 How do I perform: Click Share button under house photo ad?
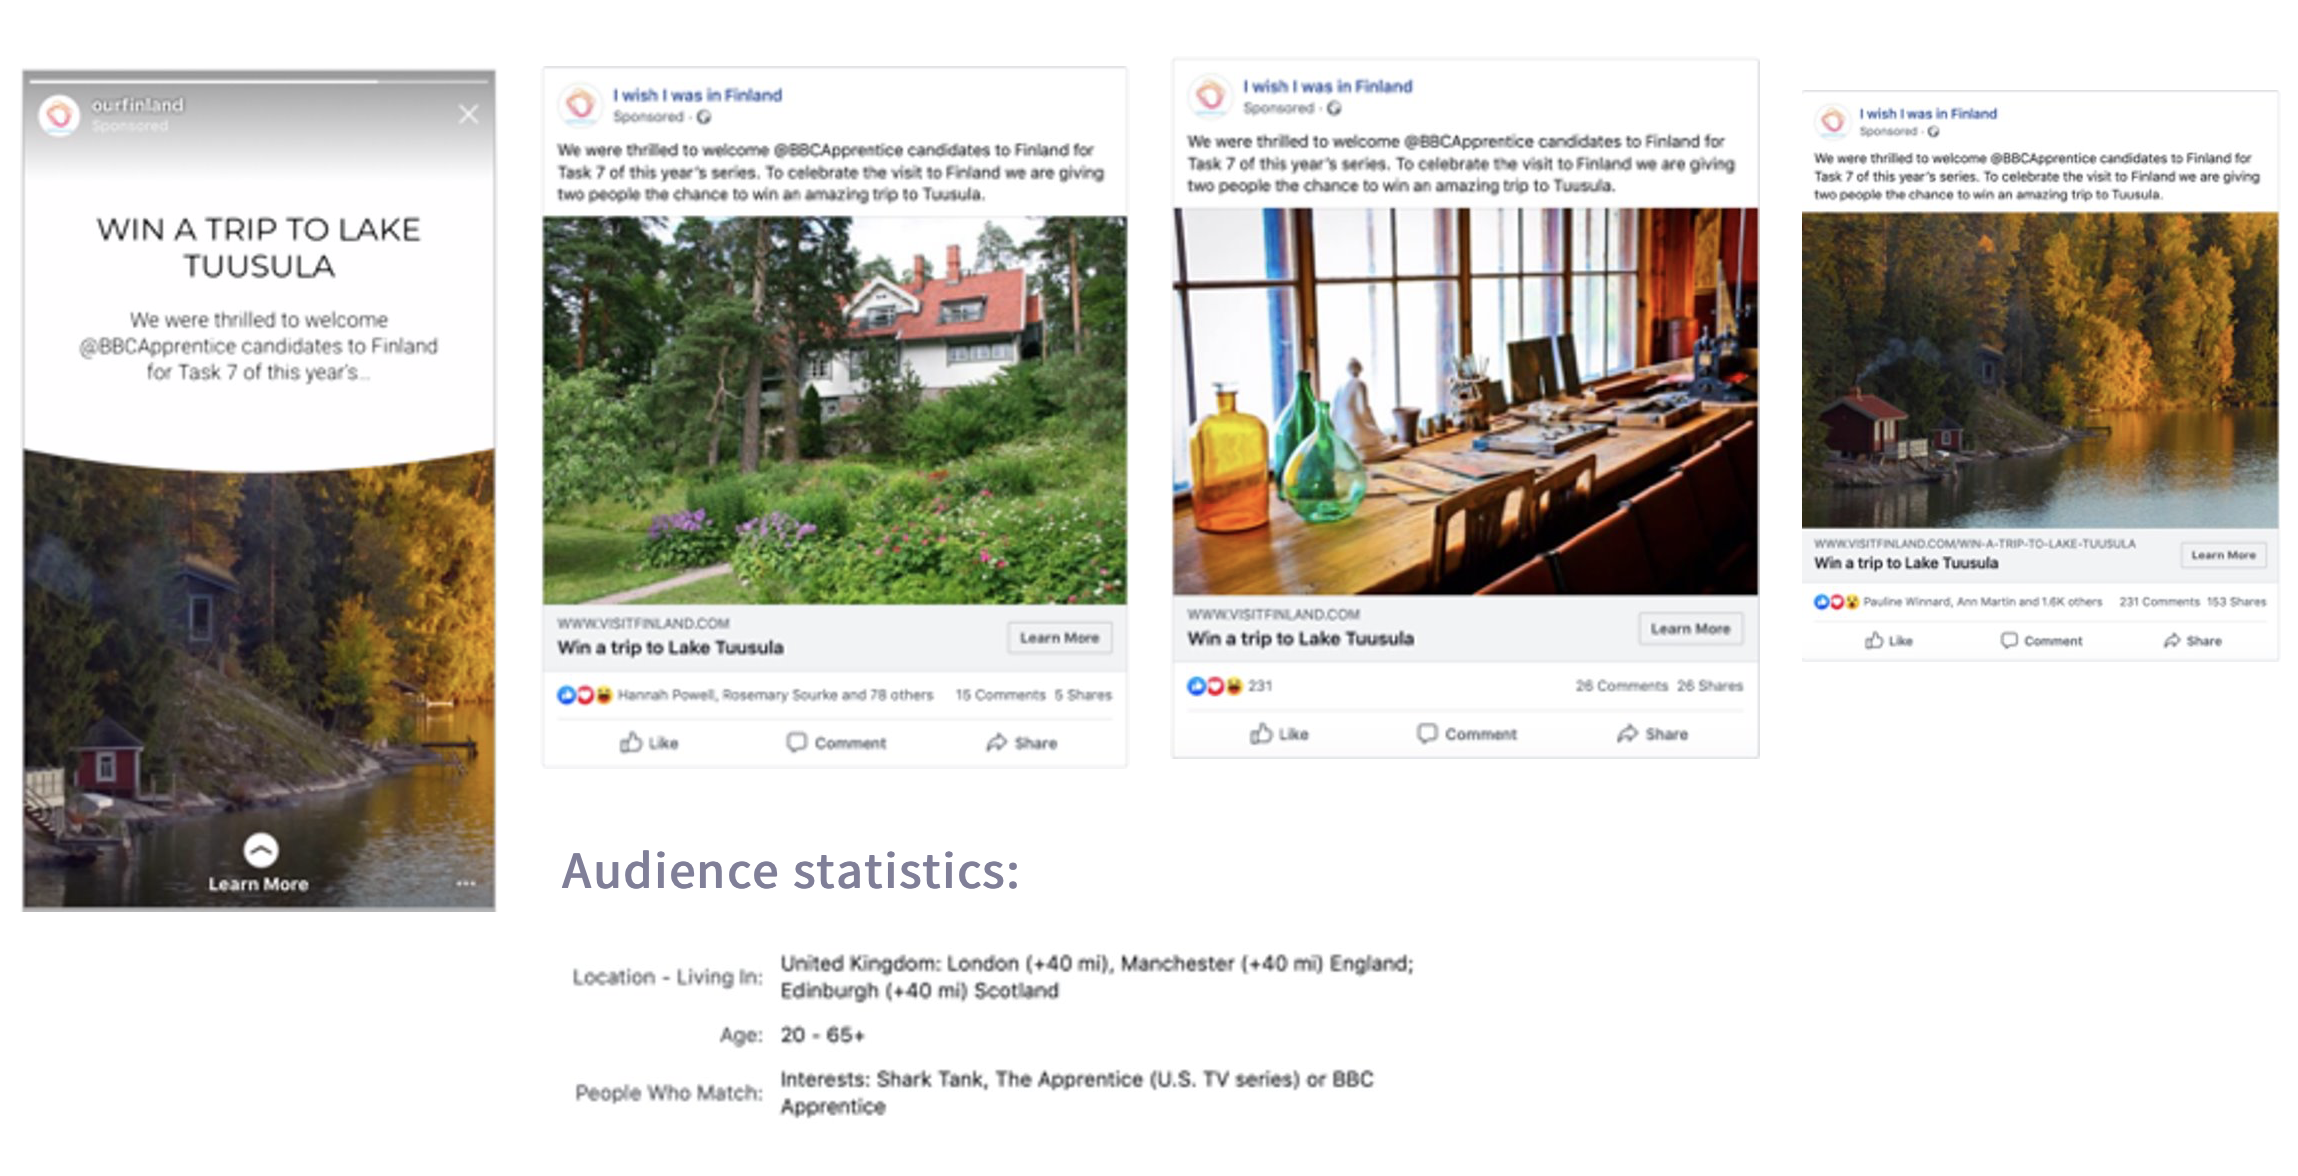tap(1021, 742)
